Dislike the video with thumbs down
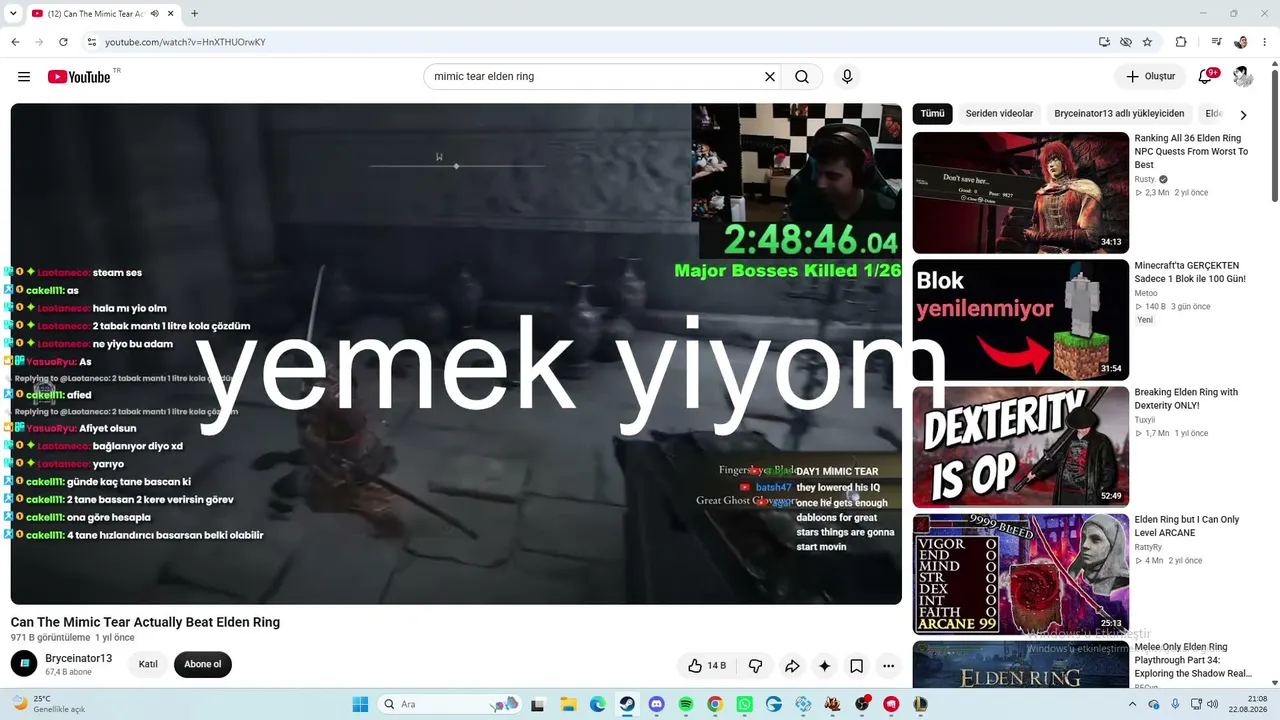1280x720 pixels. [x=756, y=665]
